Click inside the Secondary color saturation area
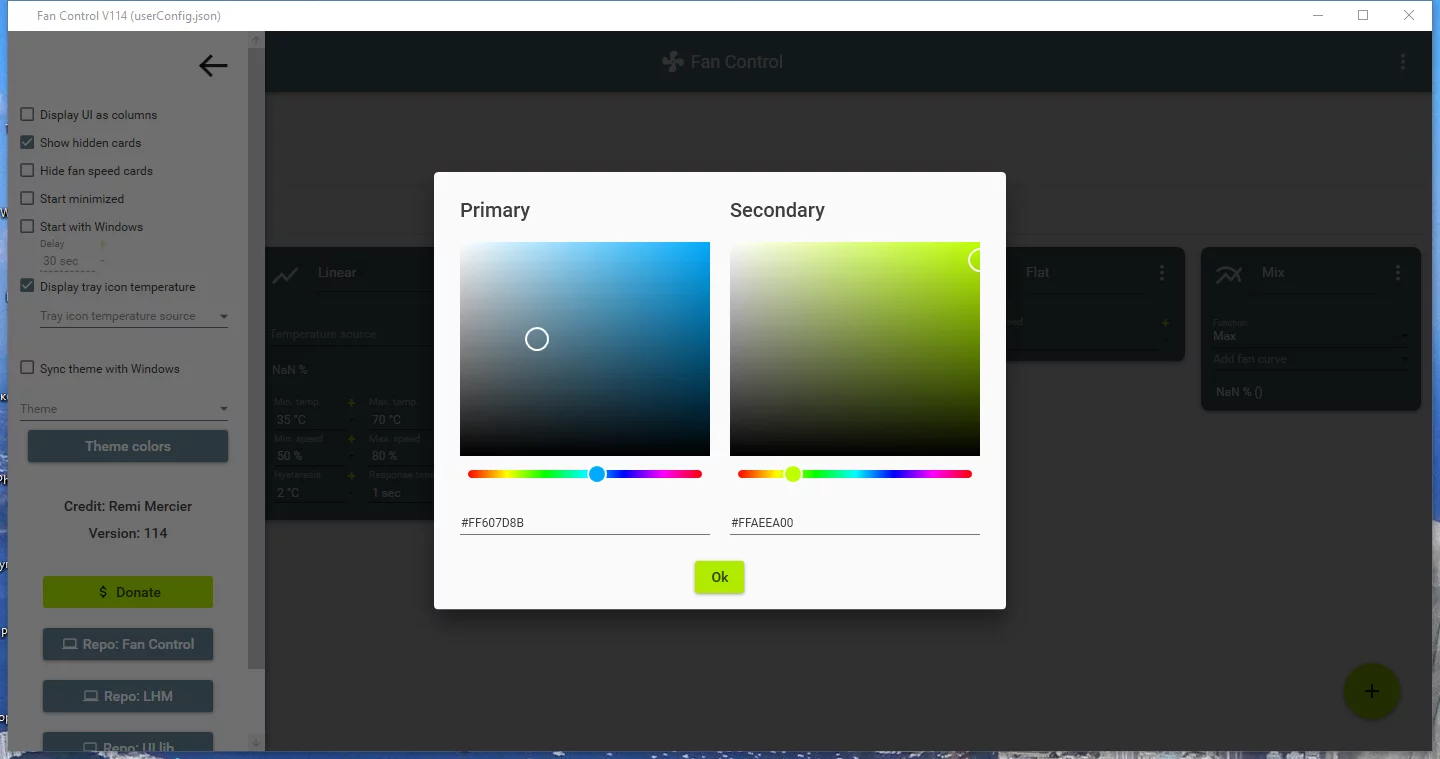This screenshot has height=759, width=1440. (855, 349)
